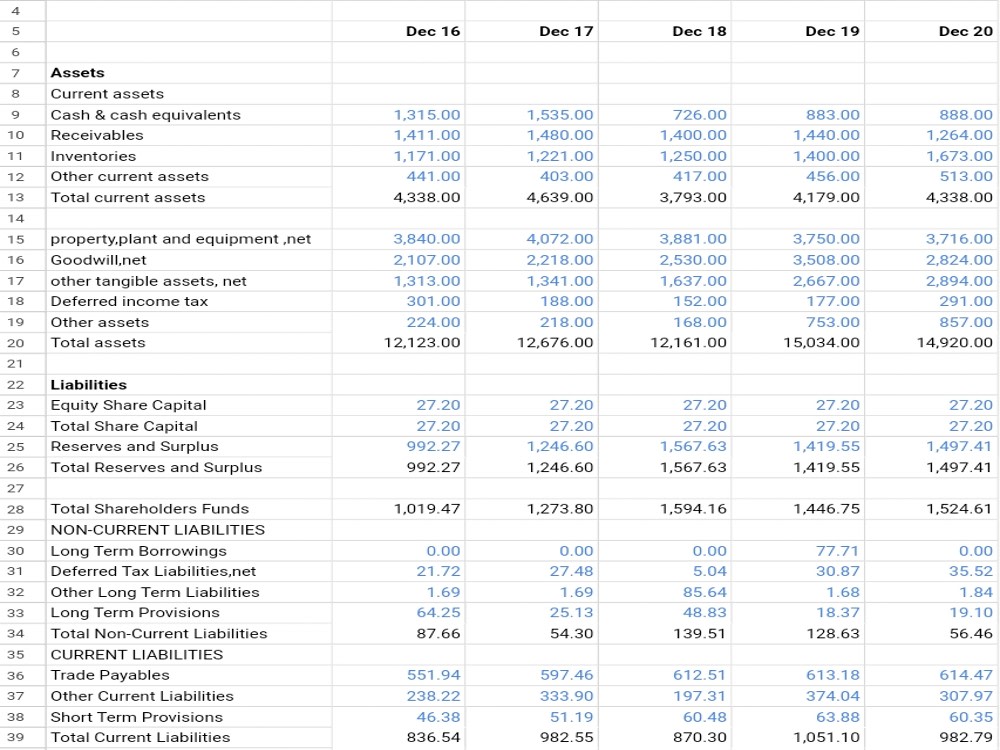Click Dec 17 receivables value 1,480.00
The image size is (1000, 750).
pyautogui.click(x=560, y=135)
